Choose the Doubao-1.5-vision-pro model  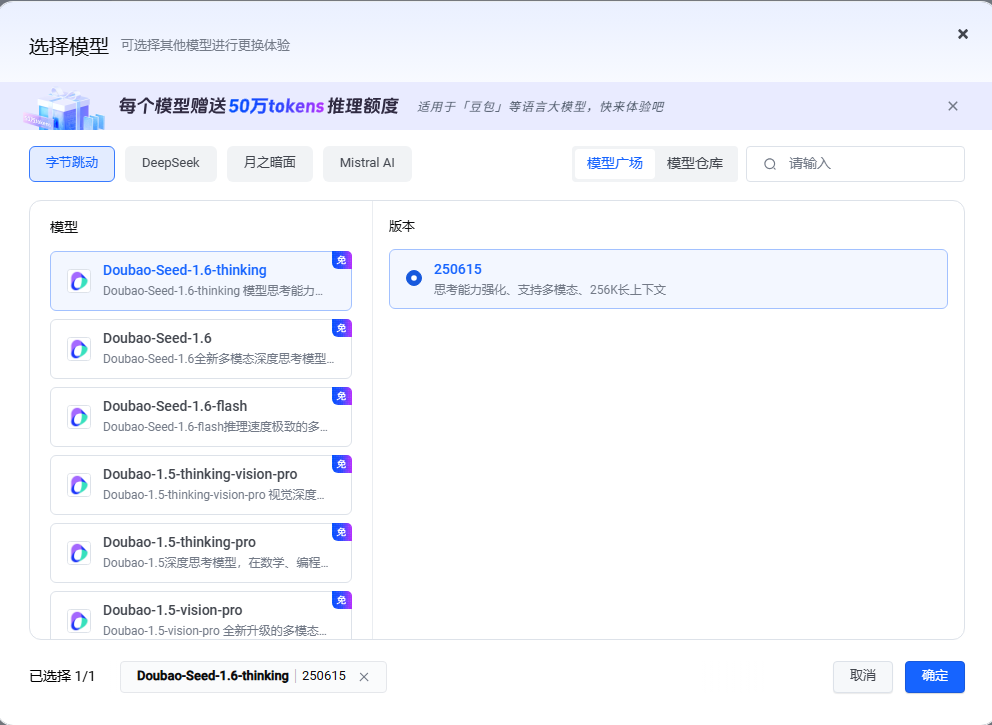201,616
